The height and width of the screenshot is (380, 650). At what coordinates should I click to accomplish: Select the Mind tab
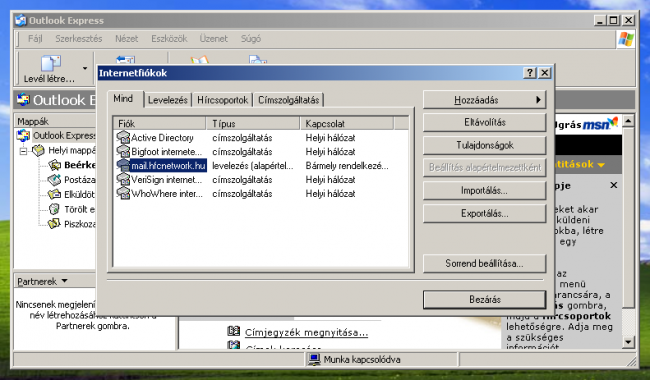point(123,99)
